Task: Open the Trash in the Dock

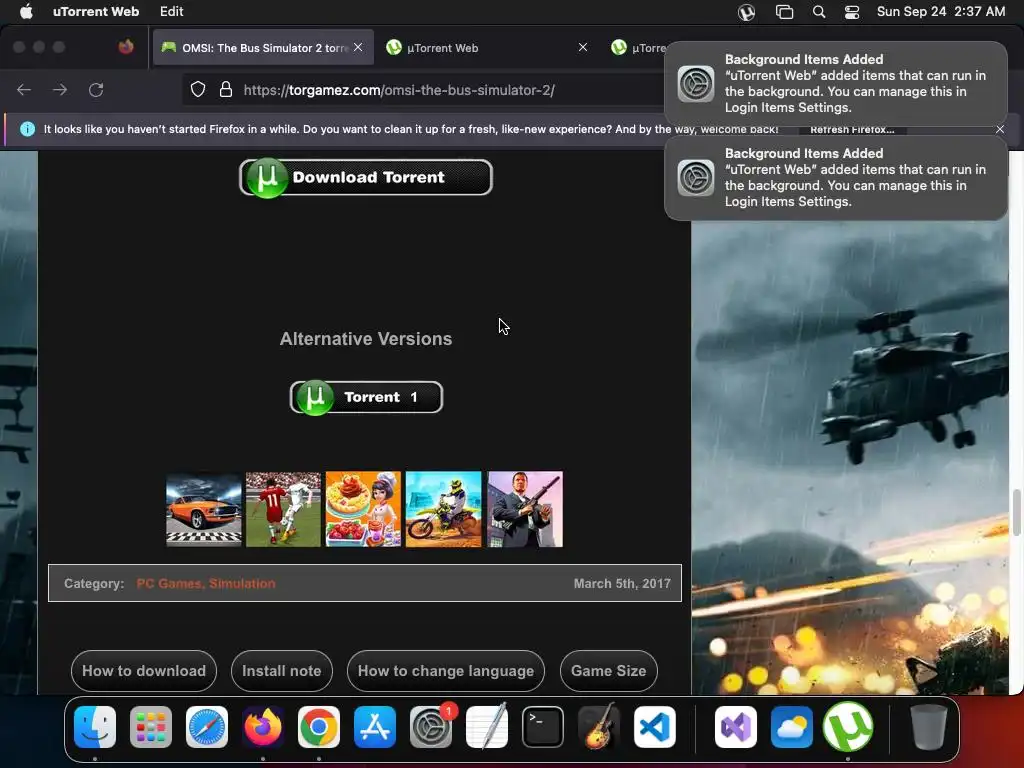Action: coord(929,727)
